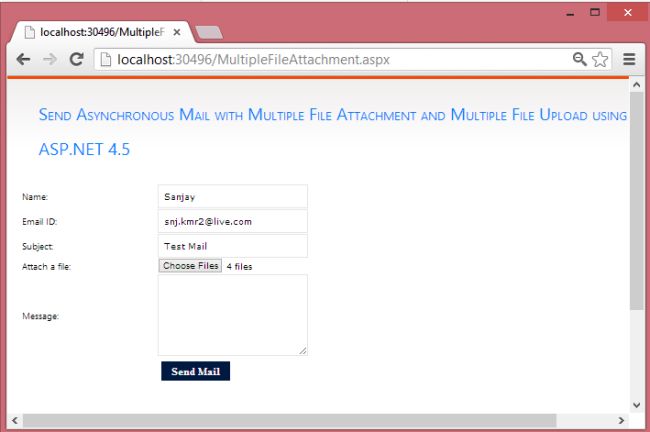Screen dimensions: 650x432
Task: Click the textarea resize grip corner
Action: [x=303, y=351]
